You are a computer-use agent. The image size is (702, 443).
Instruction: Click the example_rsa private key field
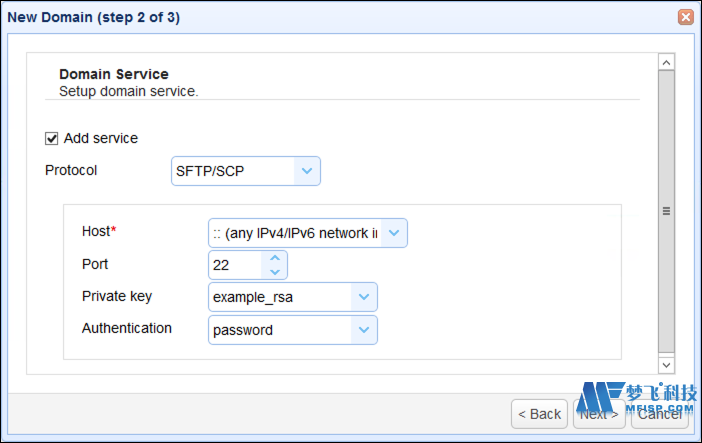[280, 297]
